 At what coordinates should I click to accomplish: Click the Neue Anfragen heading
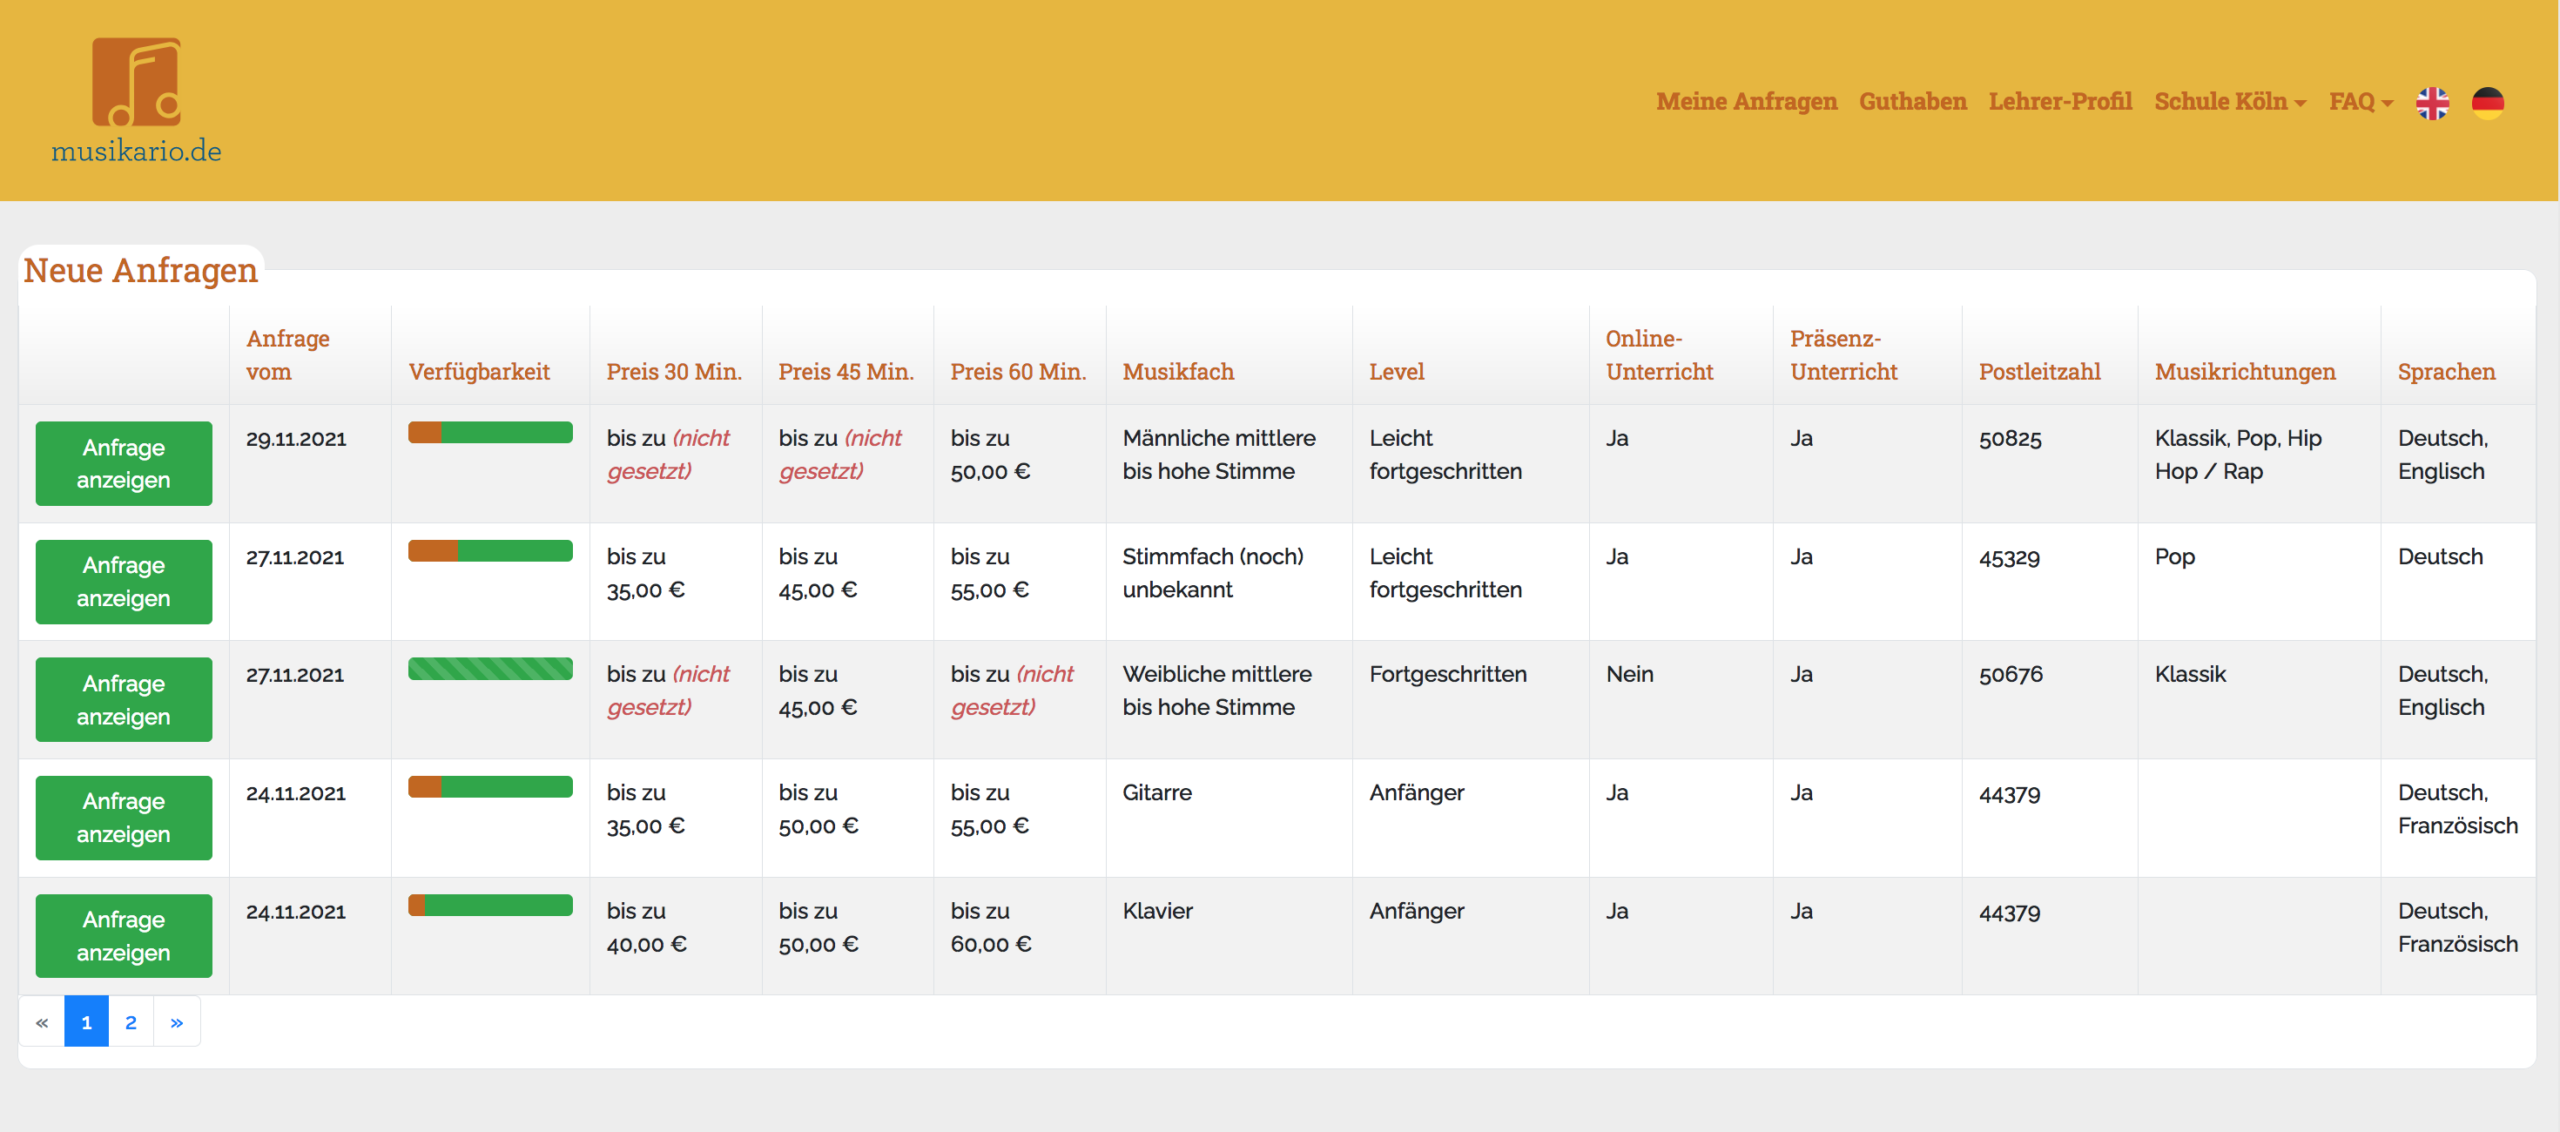click(140, 270)
